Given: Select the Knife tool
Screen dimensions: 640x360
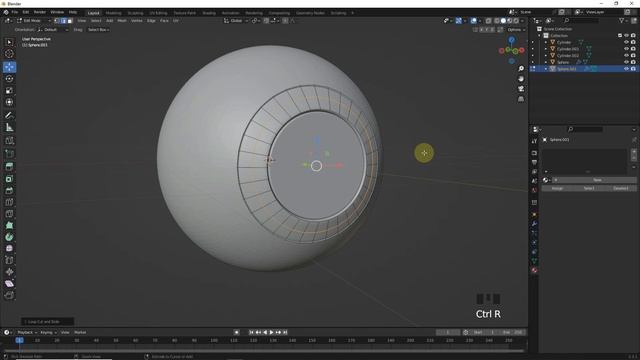Looking at the screenshot, I should 9,214.
